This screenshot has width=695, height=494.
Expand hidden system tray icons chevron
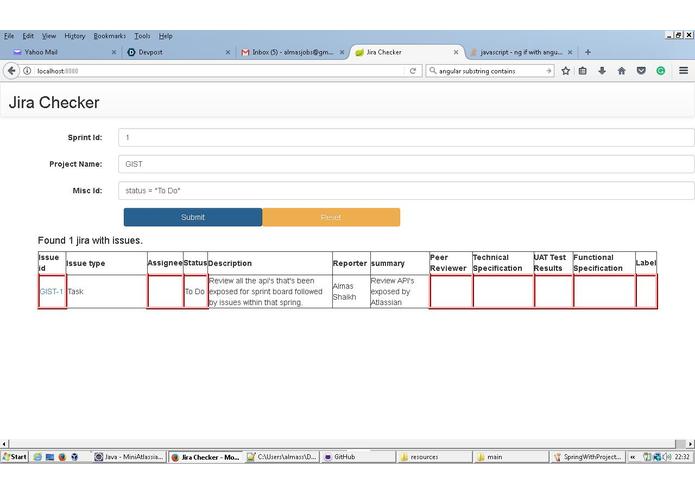[633, 457]
